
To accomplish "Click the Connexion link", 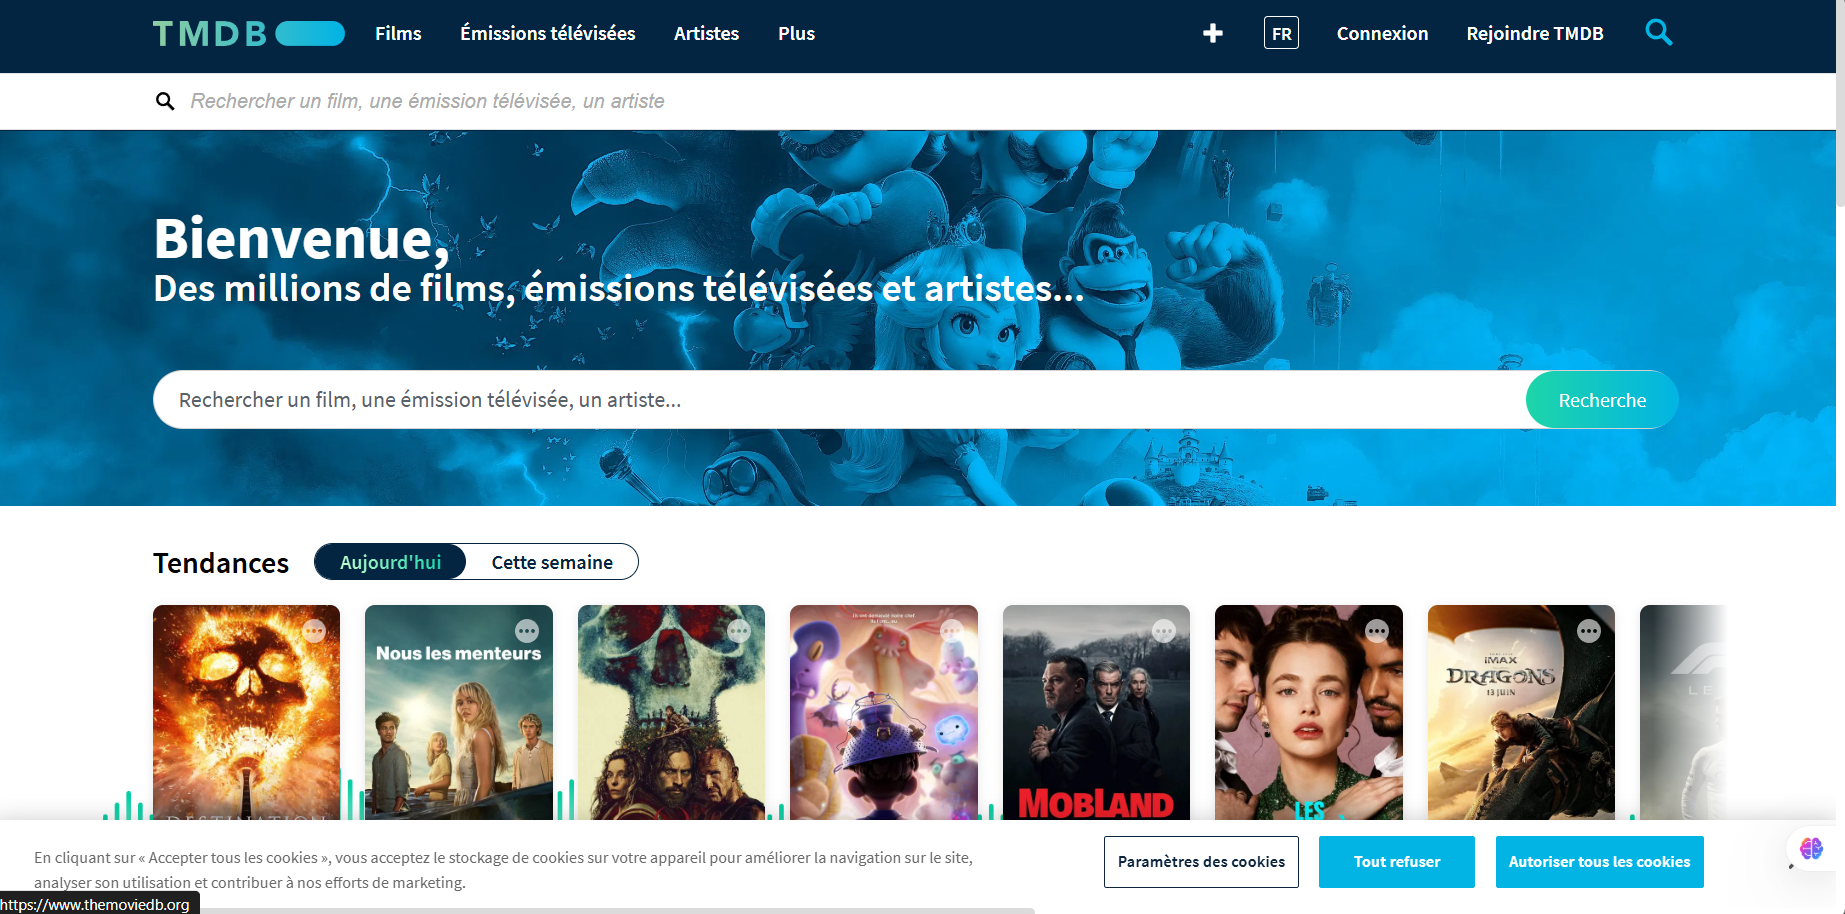I will click(1382, 34).
